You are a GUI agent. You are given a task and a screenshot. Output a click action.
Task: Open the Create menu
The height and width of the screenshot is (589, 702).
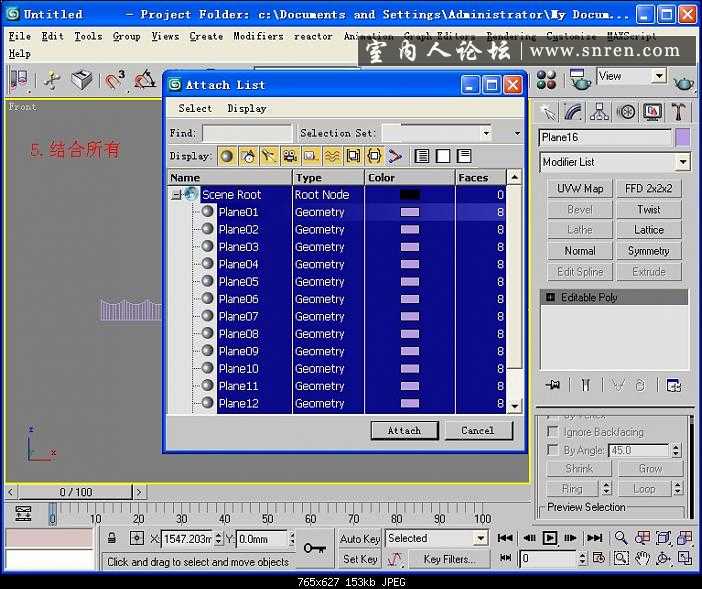(206, 36)
